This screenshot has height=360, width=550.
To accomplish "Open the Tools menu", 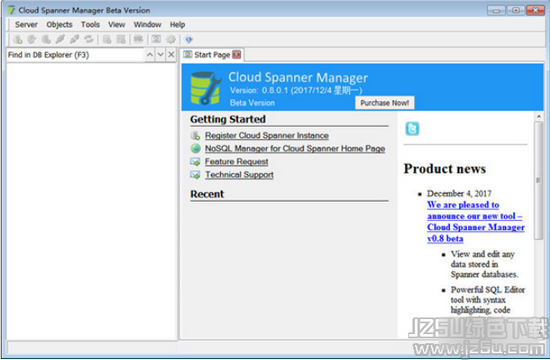I will (x=90, y=25).
